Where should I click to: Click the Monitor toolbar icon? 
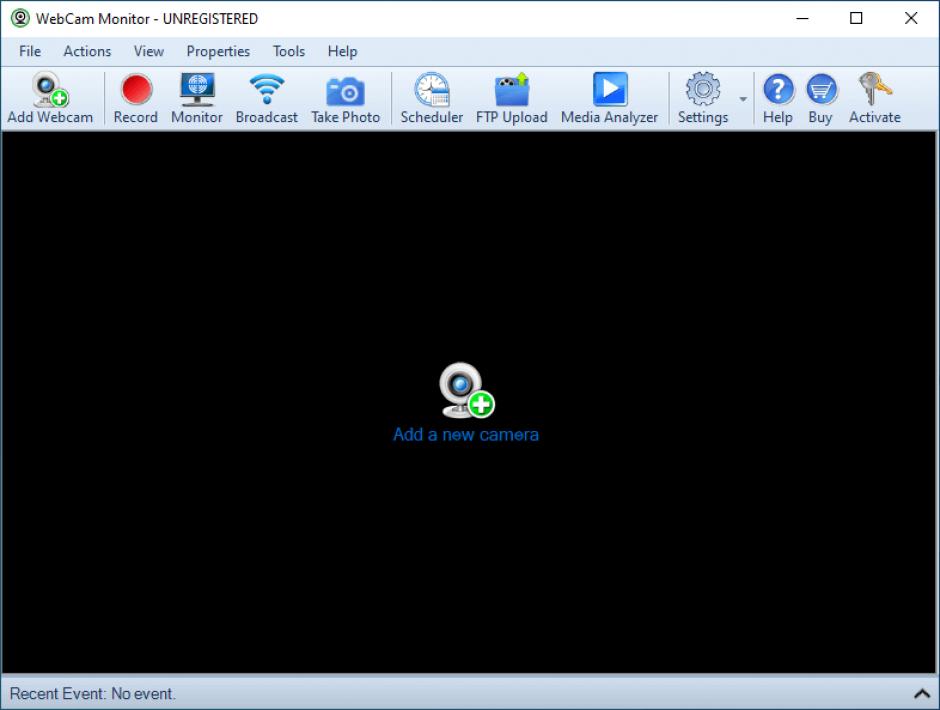tap(197, 89)
